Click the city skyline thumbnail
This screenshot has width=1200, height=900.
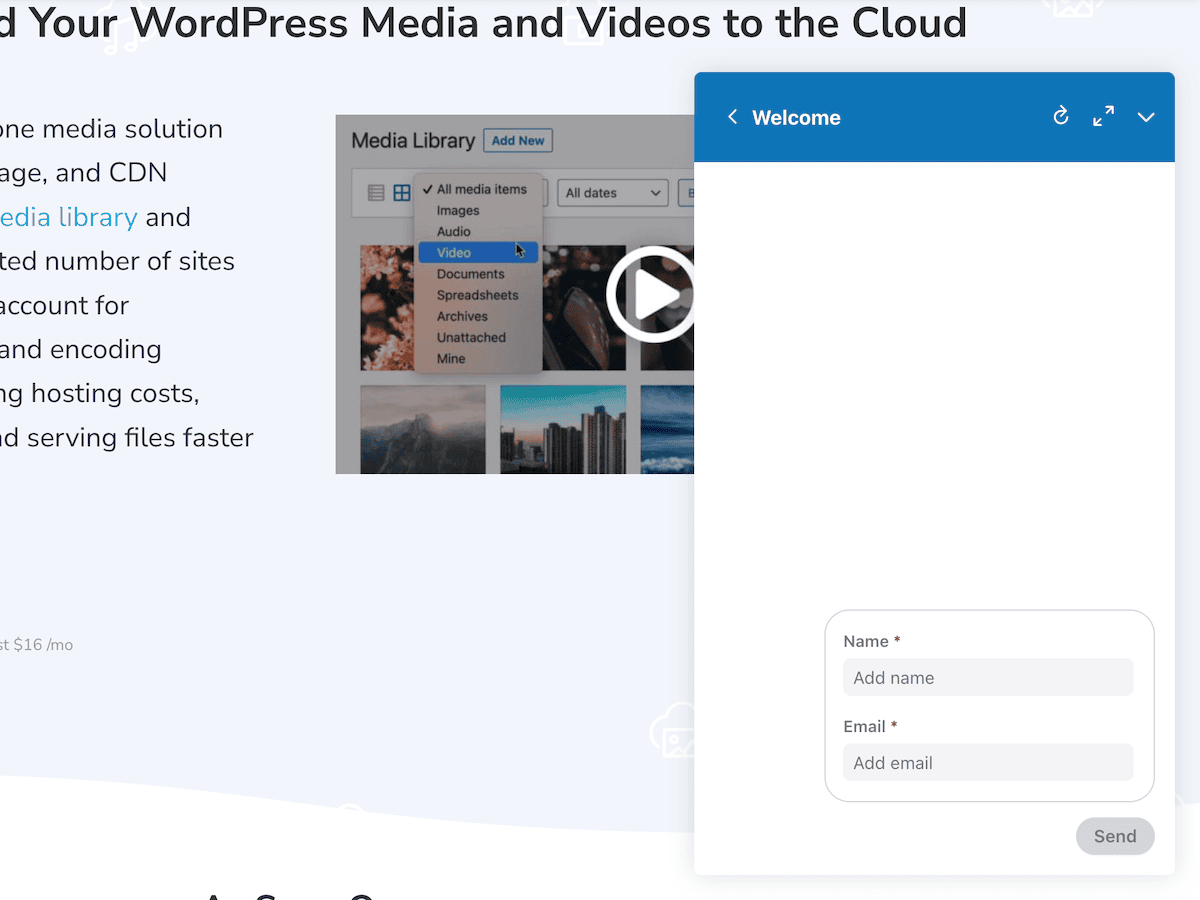point(563,430)
